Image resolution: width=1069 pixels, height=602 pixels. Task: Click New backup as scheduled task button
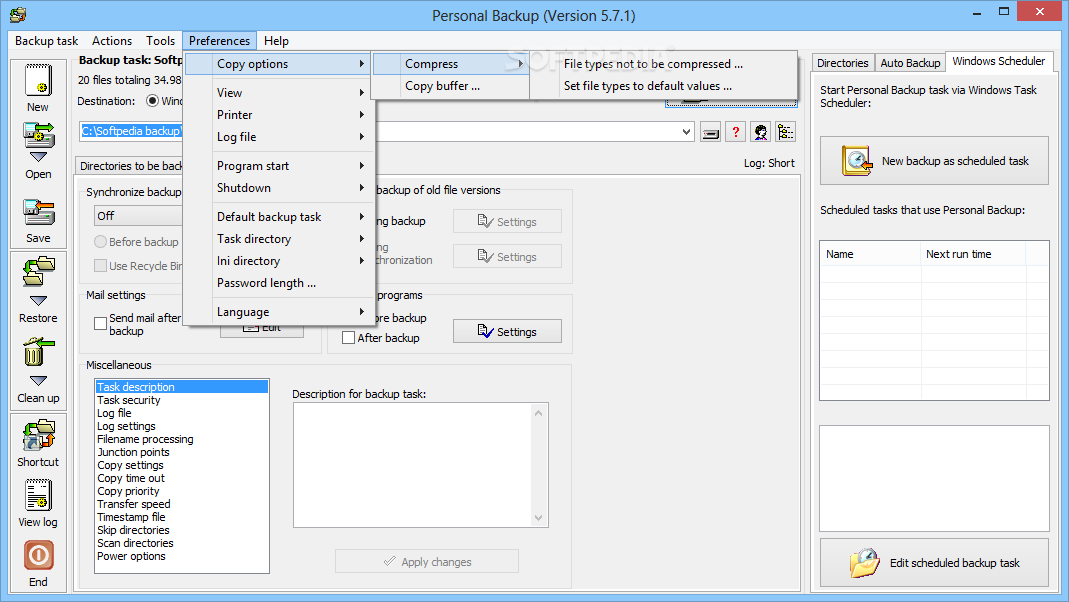pos(934,161)
